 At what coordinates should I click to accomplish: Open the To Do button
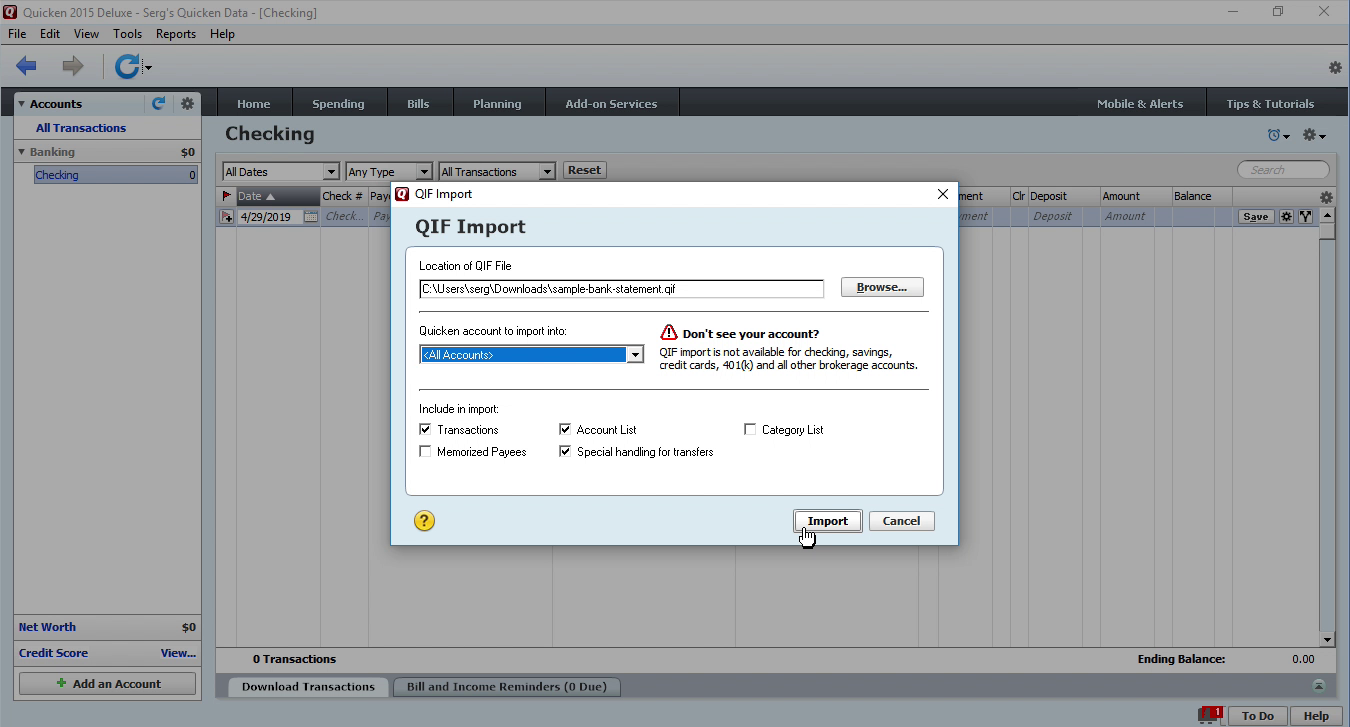pyautogui.click(x=1258, y=715)
